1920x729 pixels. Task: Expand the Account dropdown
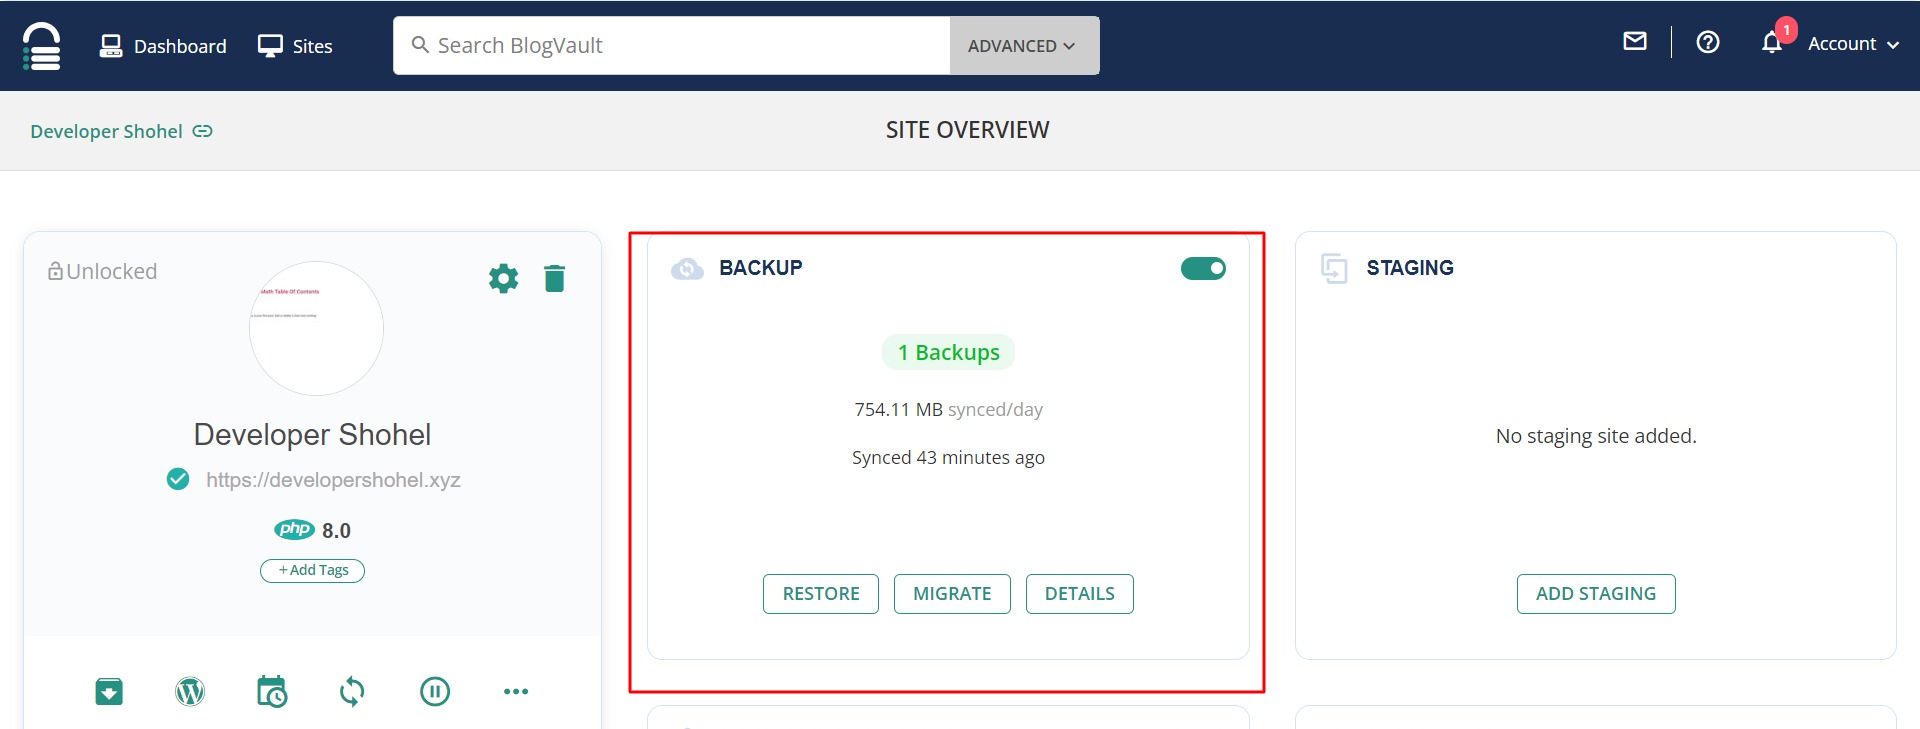point(1853,44)
